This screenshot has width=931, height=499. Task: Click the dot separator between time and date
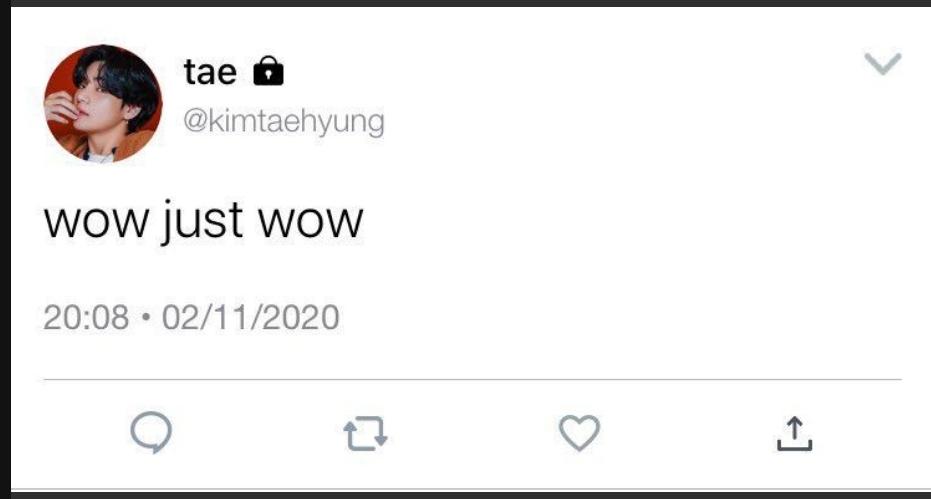[x=146, y=318]
